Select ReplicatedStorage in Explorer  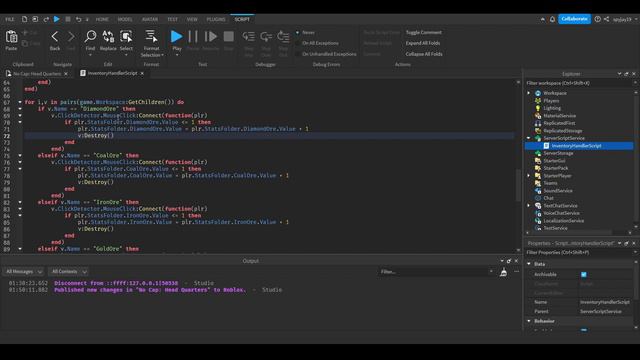tap(562, 131)
